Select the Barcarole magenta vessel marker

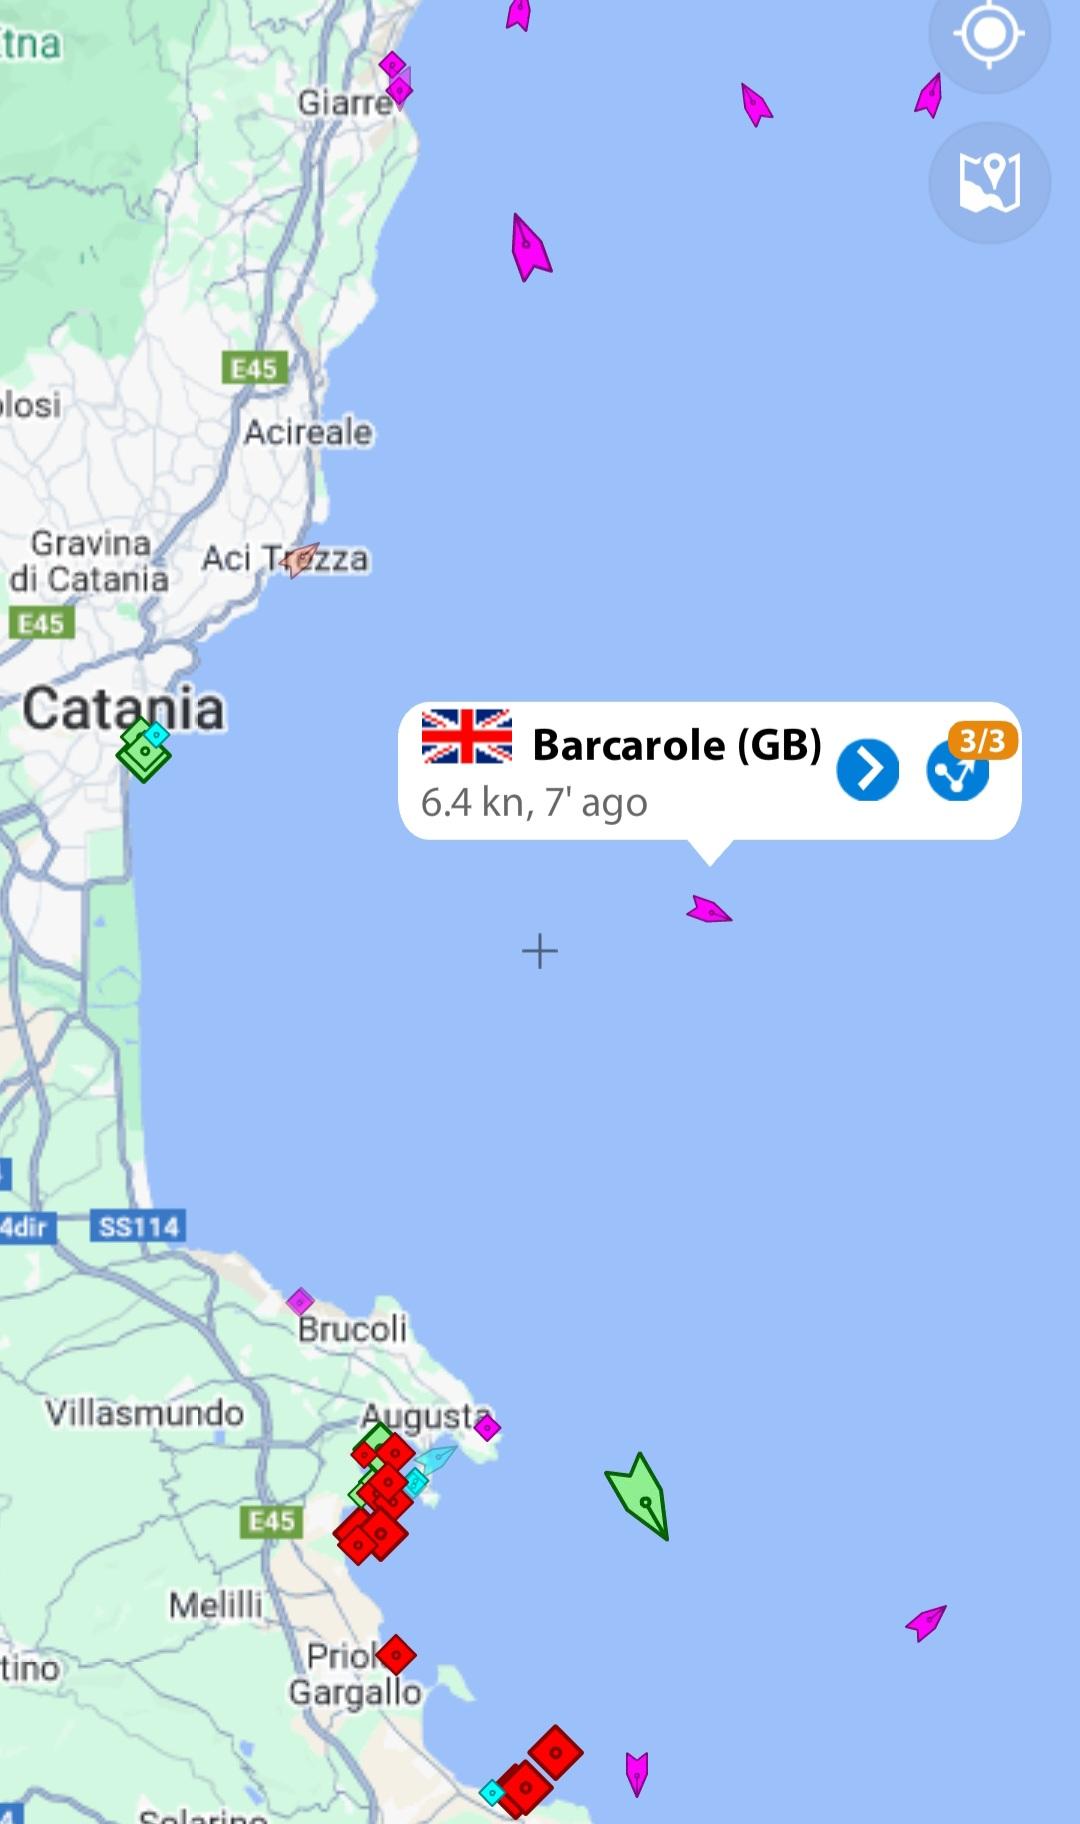tap(709, 910)
